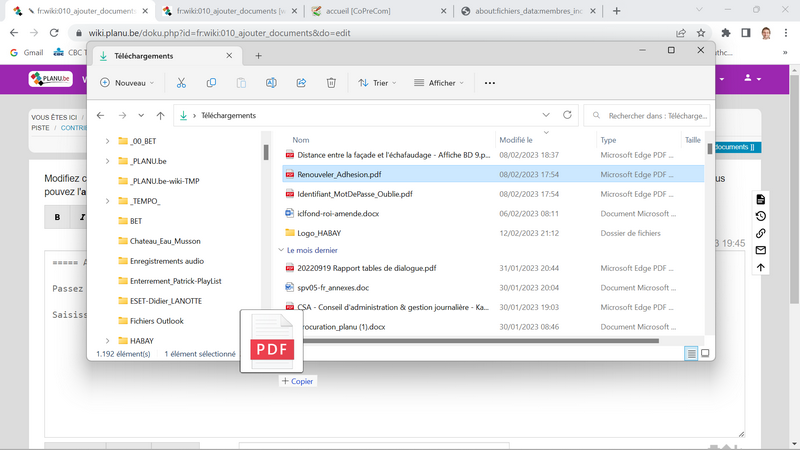Refresh the Téléchargements folder view

click(x=568, y=116)
